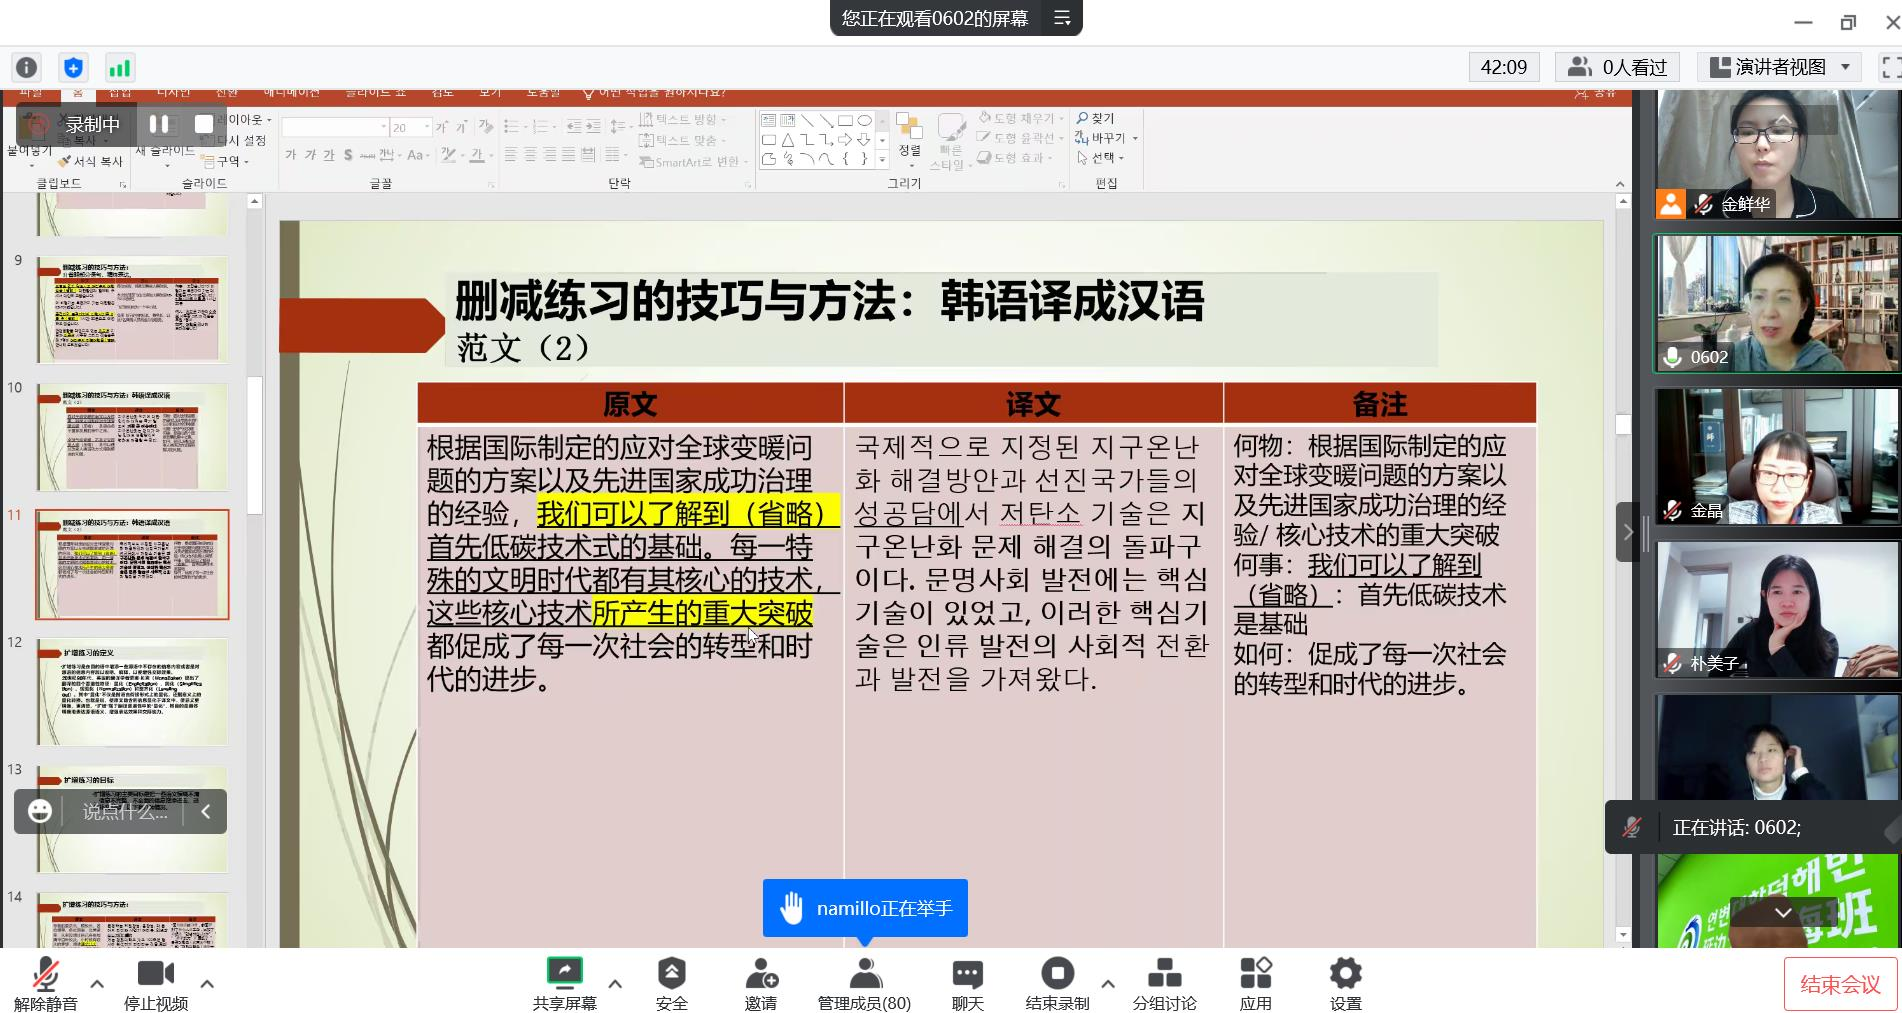Click the meeting info icon

(27, 68)
